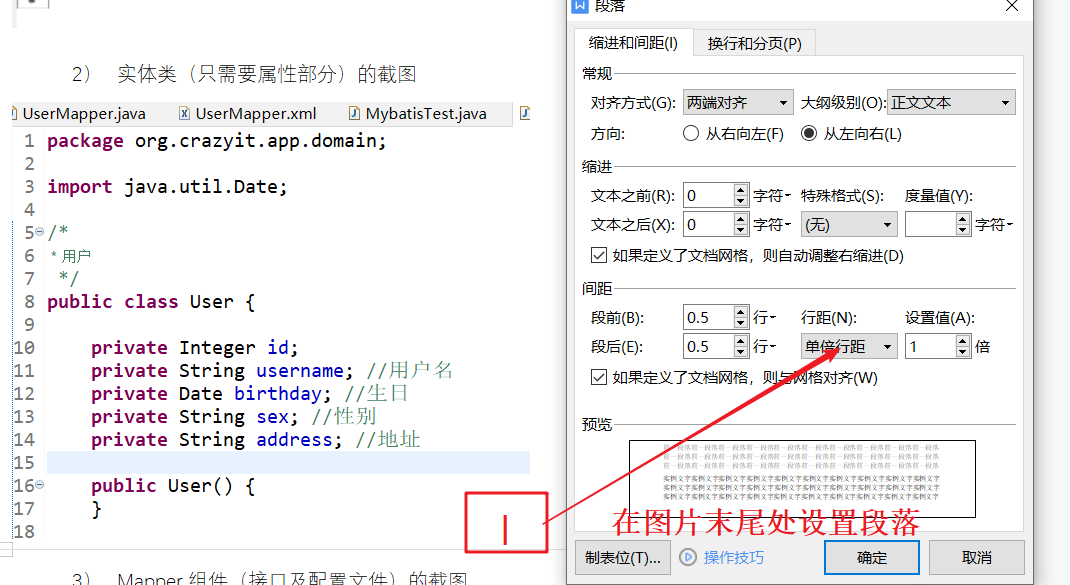Click 'public User() {' code line

[x=173, y=486]
